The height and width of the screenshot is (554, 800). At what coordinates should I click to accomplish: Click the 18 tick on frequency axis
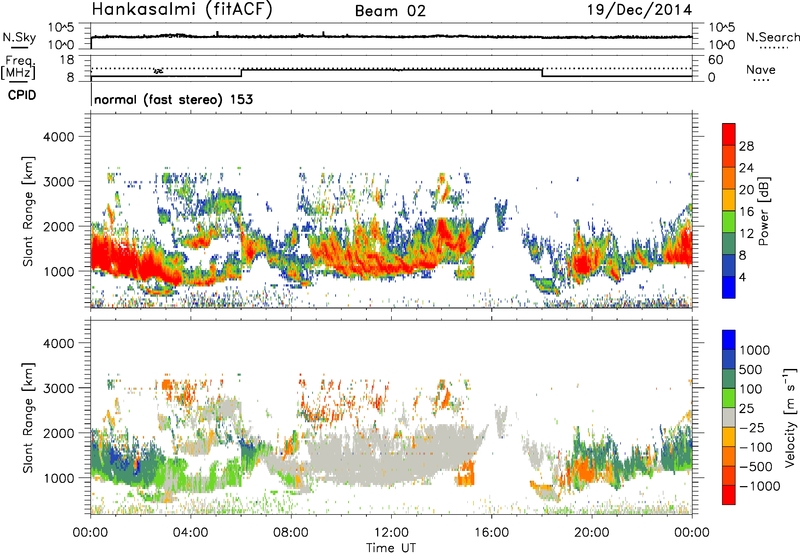[67, 60]
